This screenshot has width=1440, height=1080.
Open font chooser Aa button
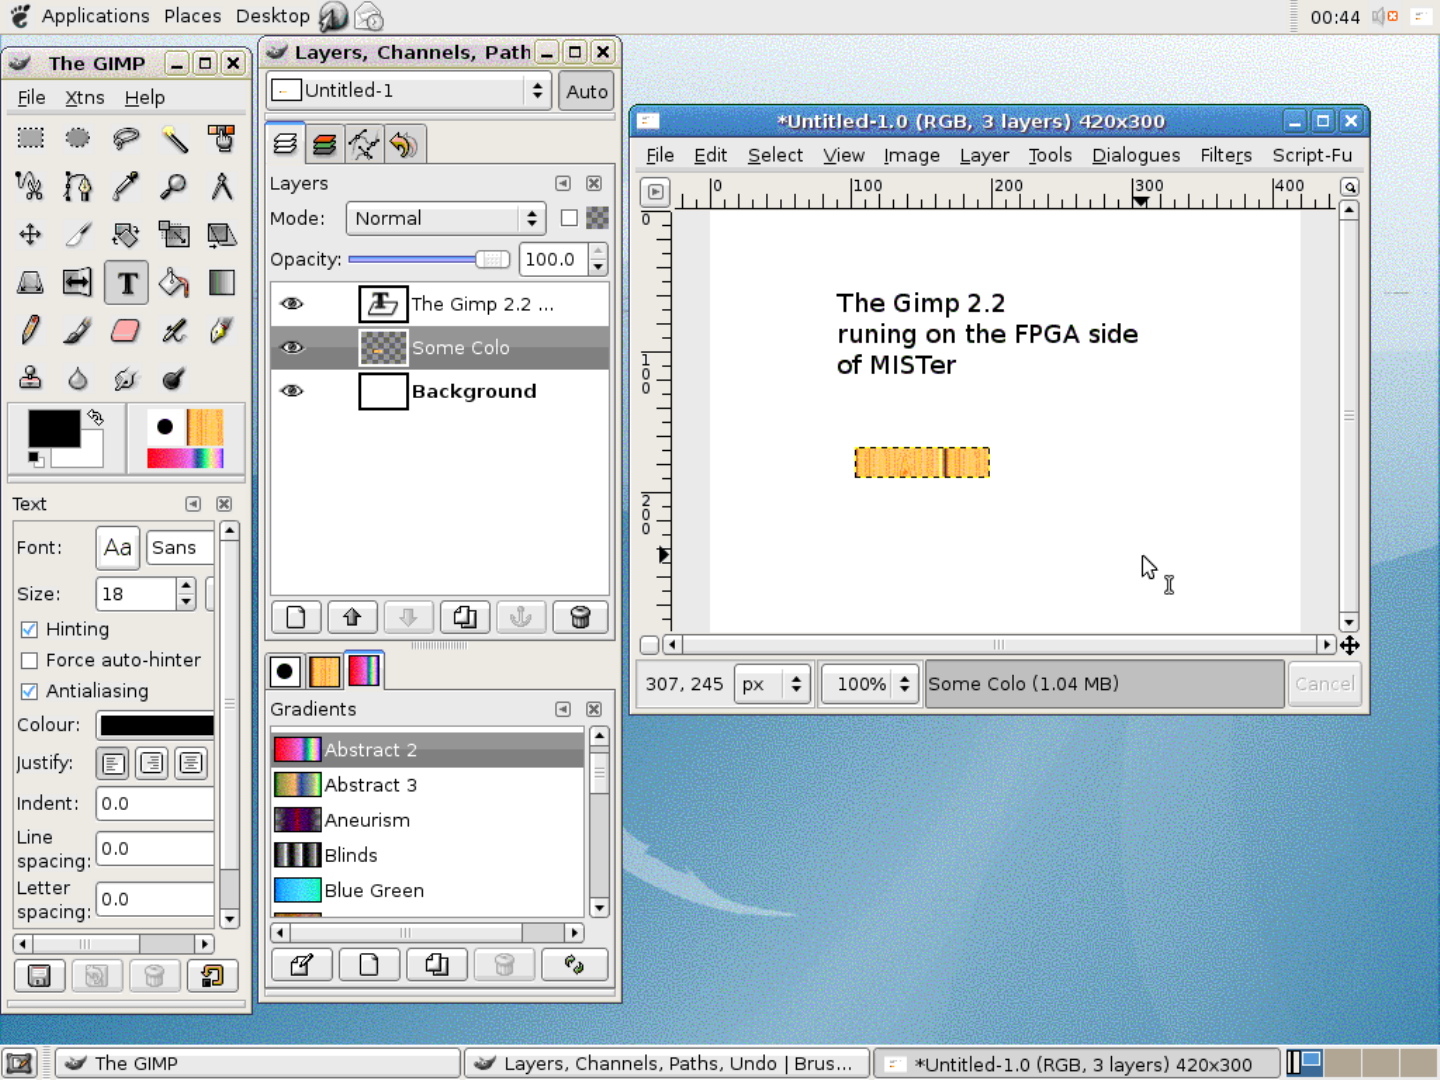pos(118,547)
